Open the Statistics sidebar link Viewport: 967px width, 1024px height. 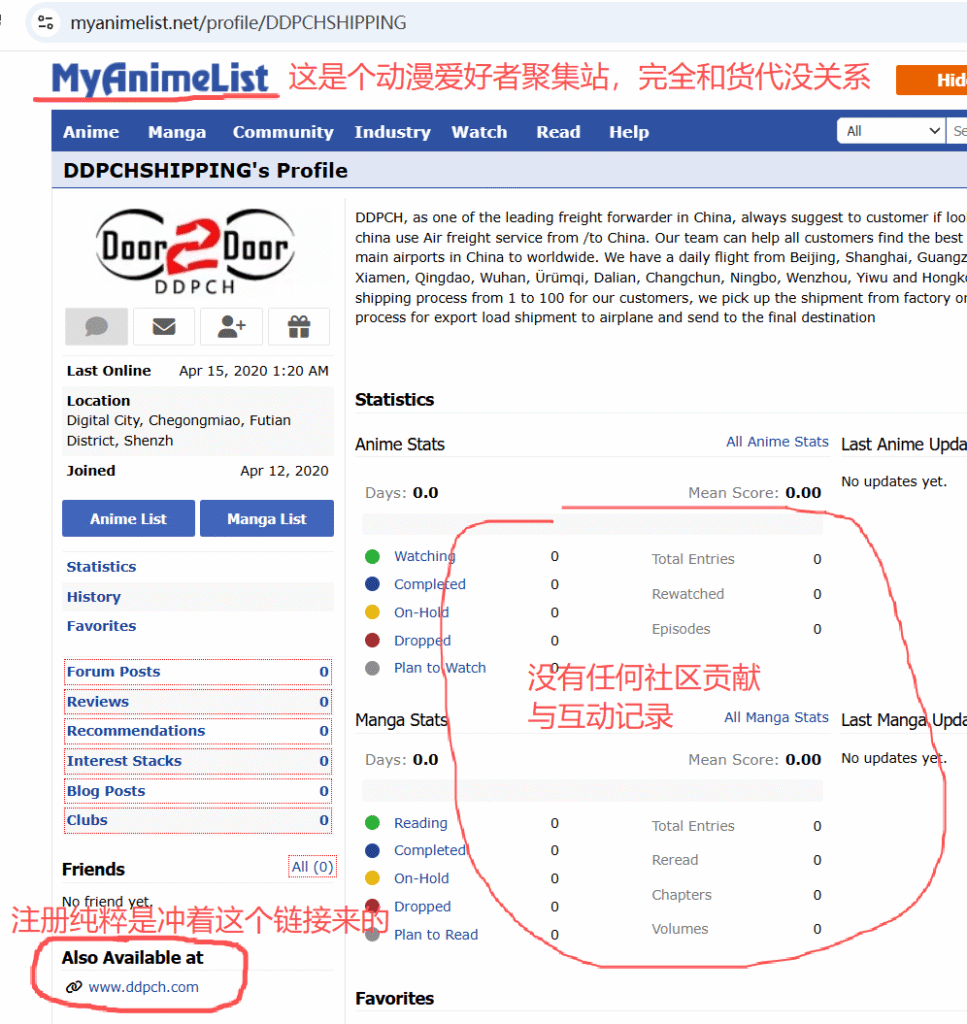click(x=101, y=567)
